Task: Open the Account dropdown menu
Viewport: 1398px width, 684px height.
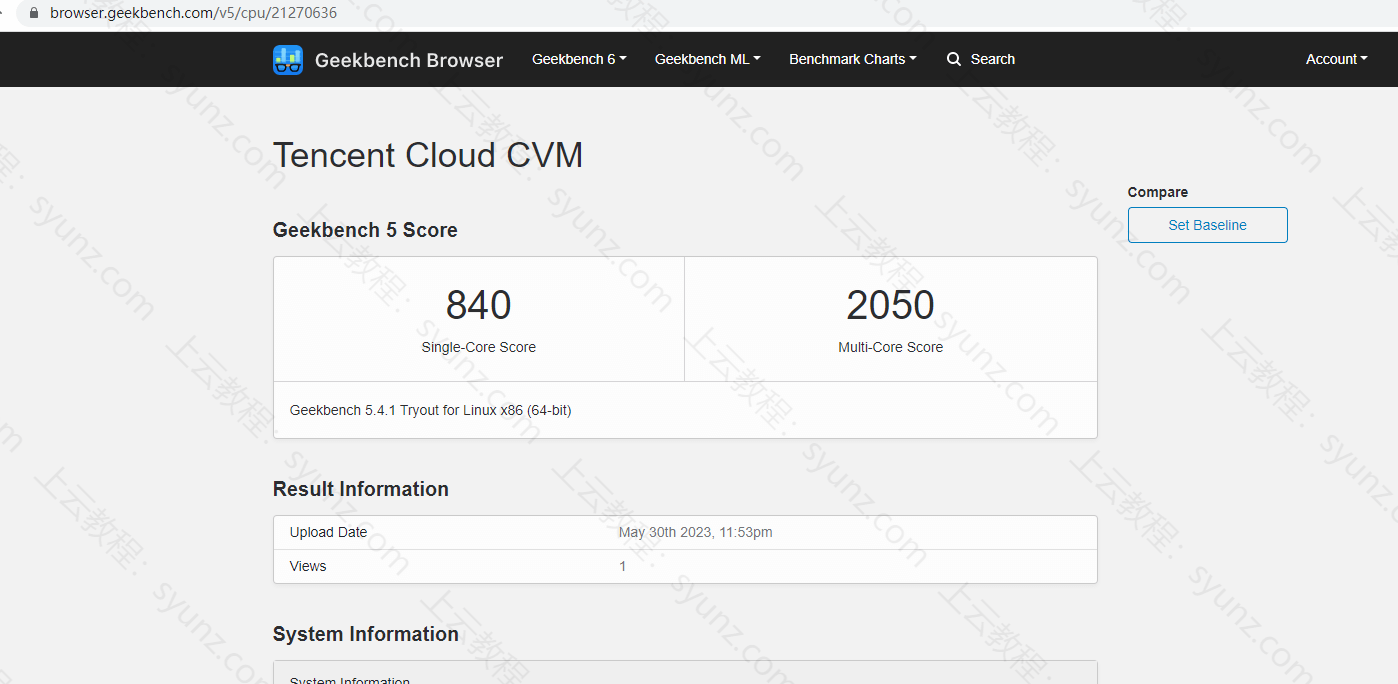Action: pyautogui.click(x=1336, y=59)
